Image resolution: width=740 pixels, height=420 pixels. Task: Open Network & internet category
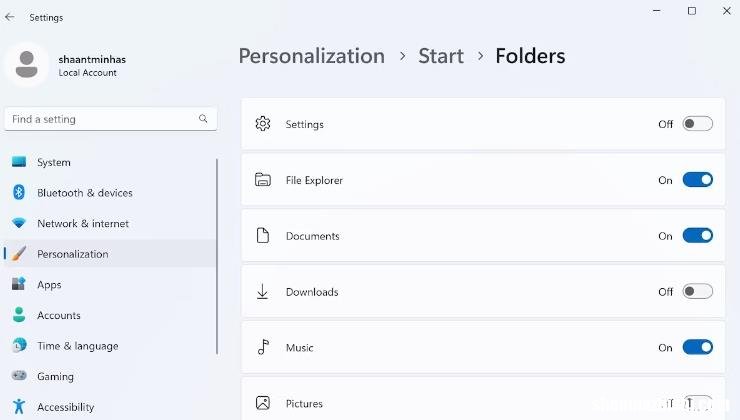[110, 223]
